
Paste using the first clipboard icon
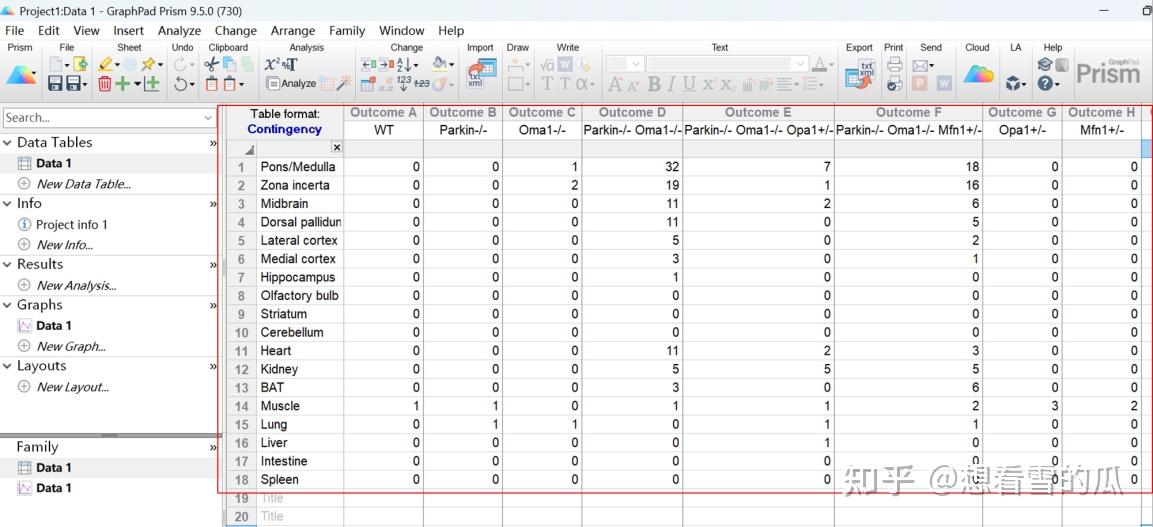click(x=212, y=84)
